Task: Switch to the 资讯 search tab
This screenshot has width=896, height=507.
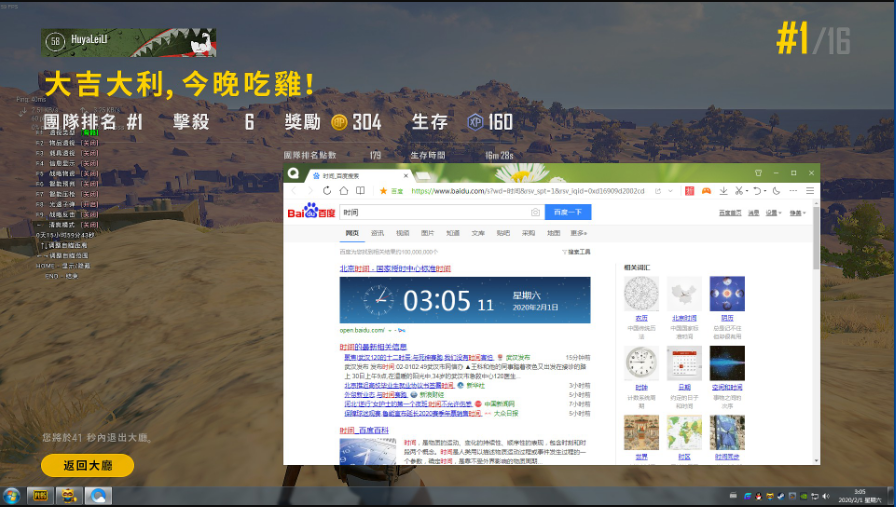Action: 377,233
